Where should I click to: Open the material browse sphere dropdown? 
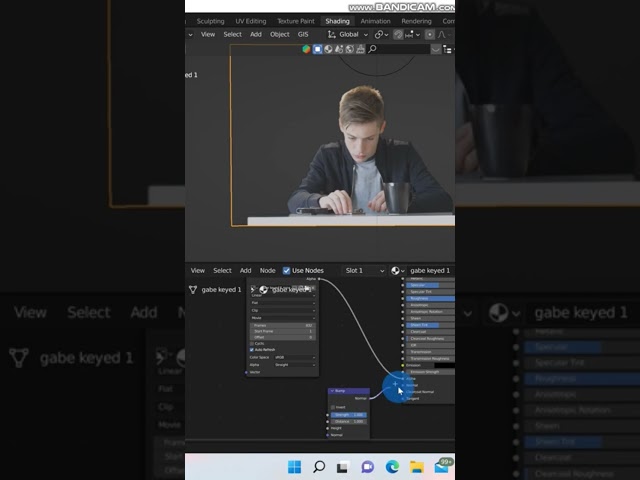click(x=398, y=271)
